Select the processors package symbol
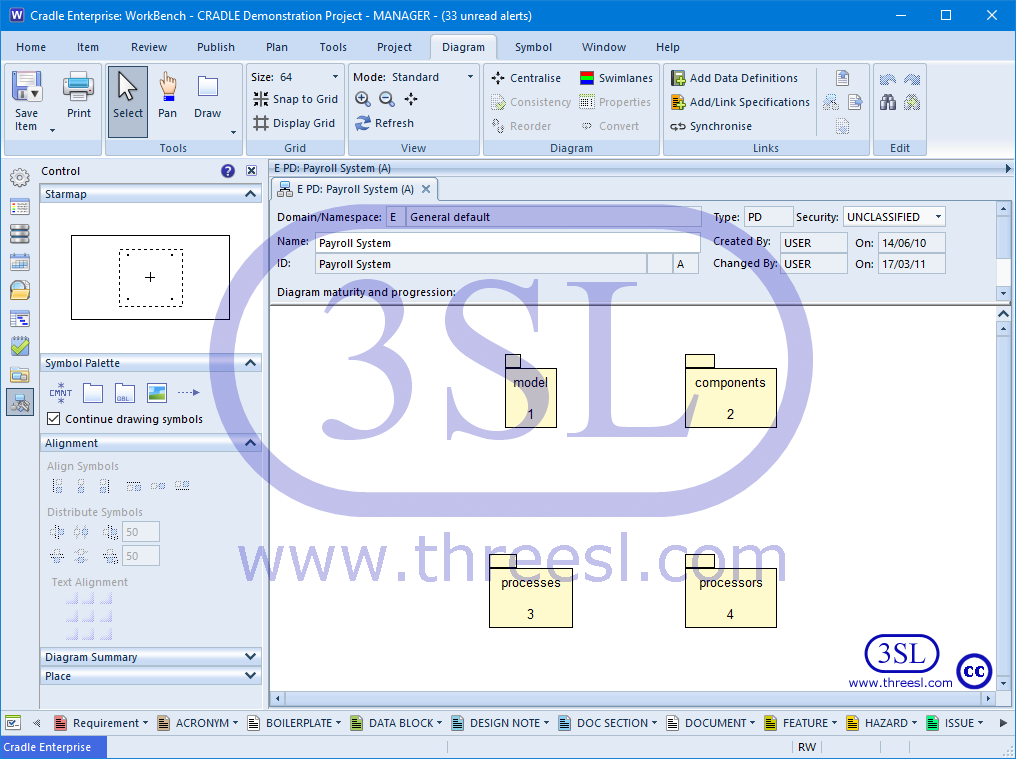Screen dimensions: 1016x759 point(730,591)
